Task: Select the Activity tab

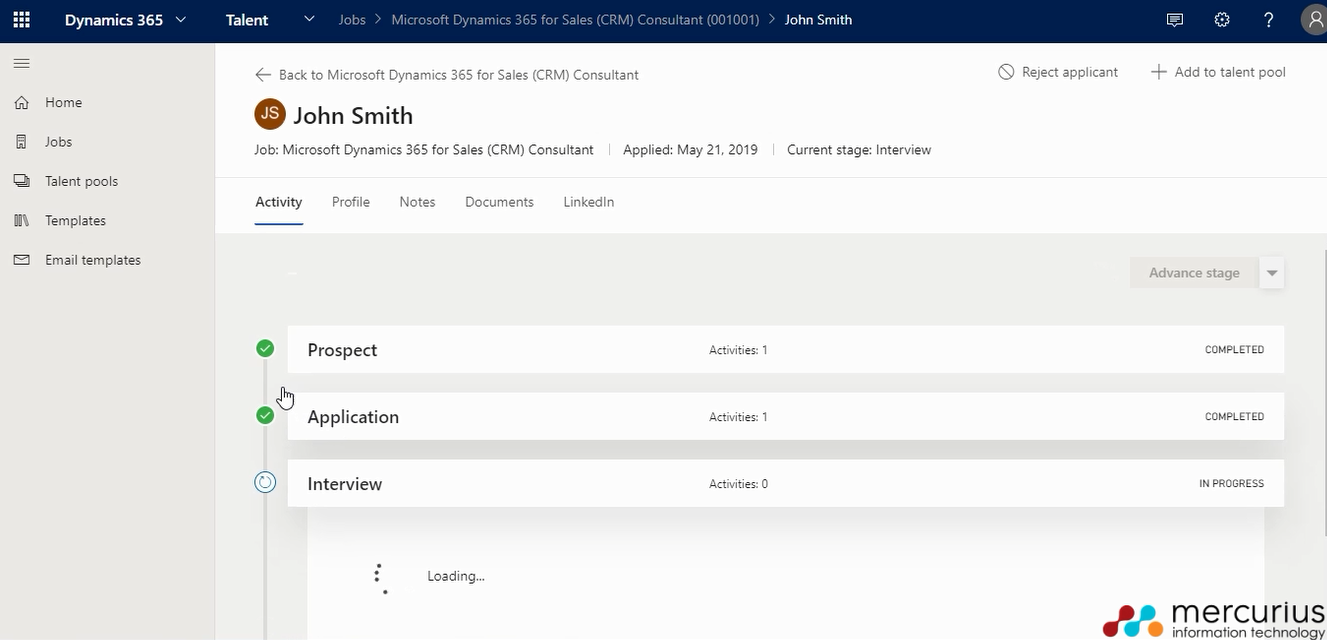Action: [x=279, y=202]
